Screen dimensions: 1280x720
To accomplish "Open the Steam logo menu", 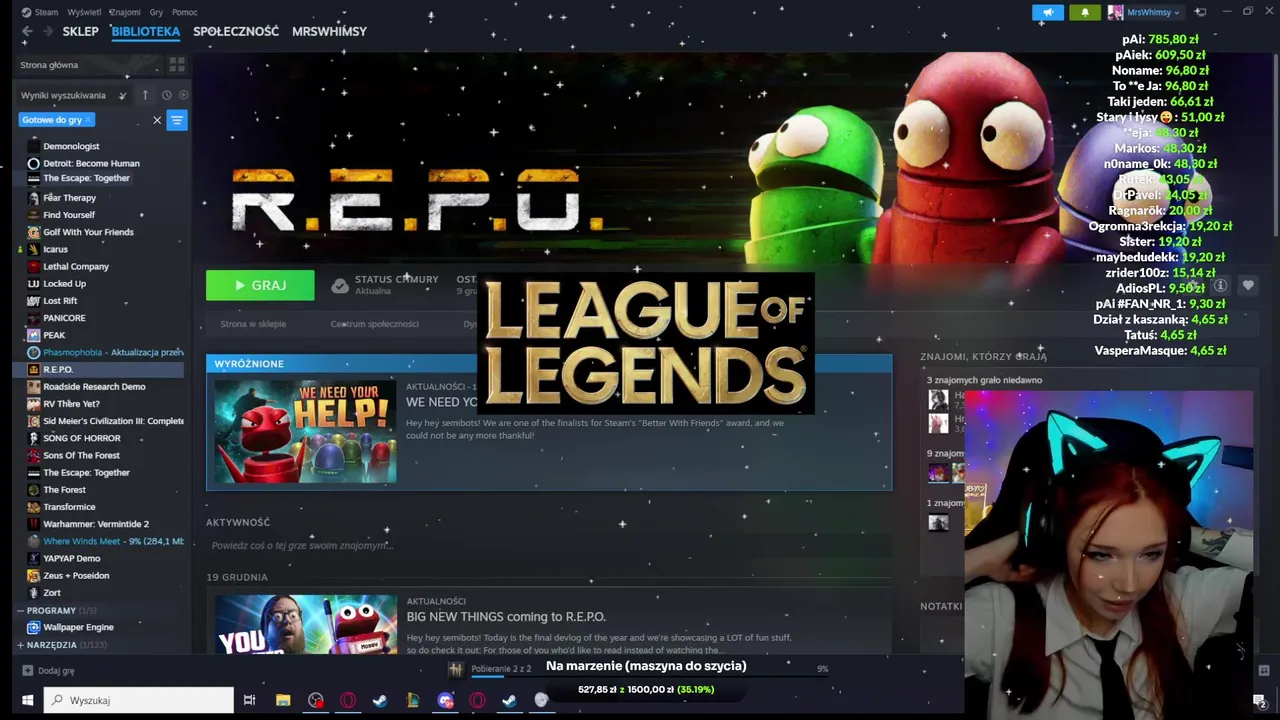I will 27,12.
